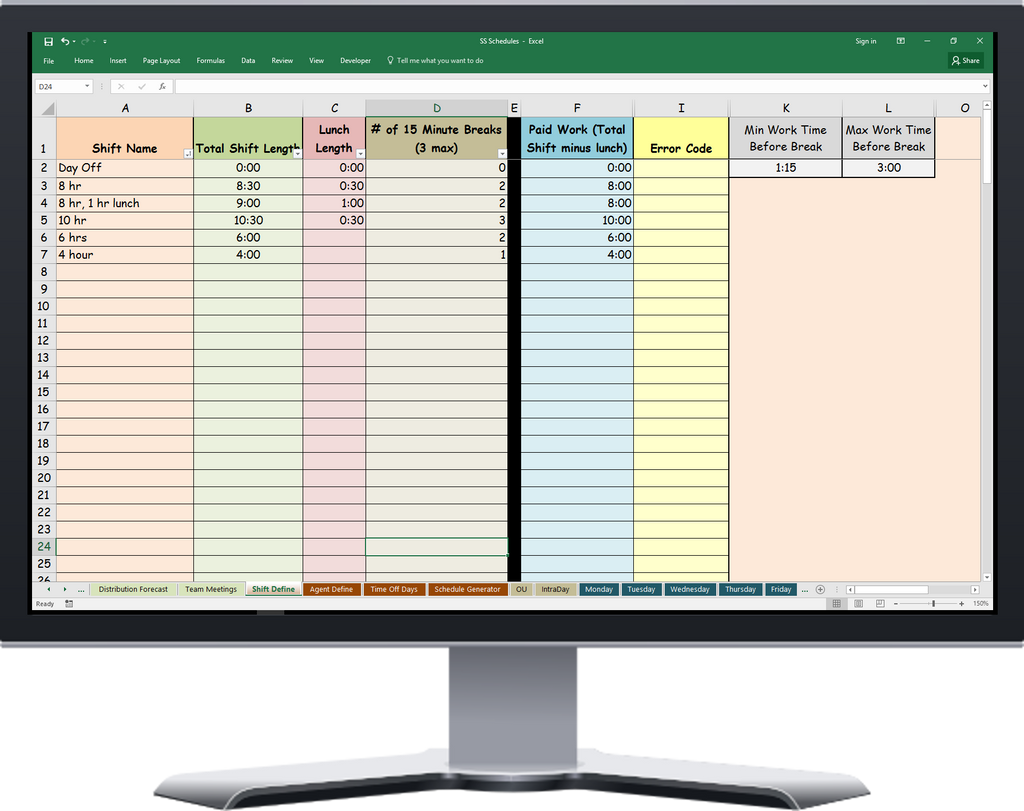Open the Shift Name column filter
This screenshot has width=1024, height=811.
(187, 152)
